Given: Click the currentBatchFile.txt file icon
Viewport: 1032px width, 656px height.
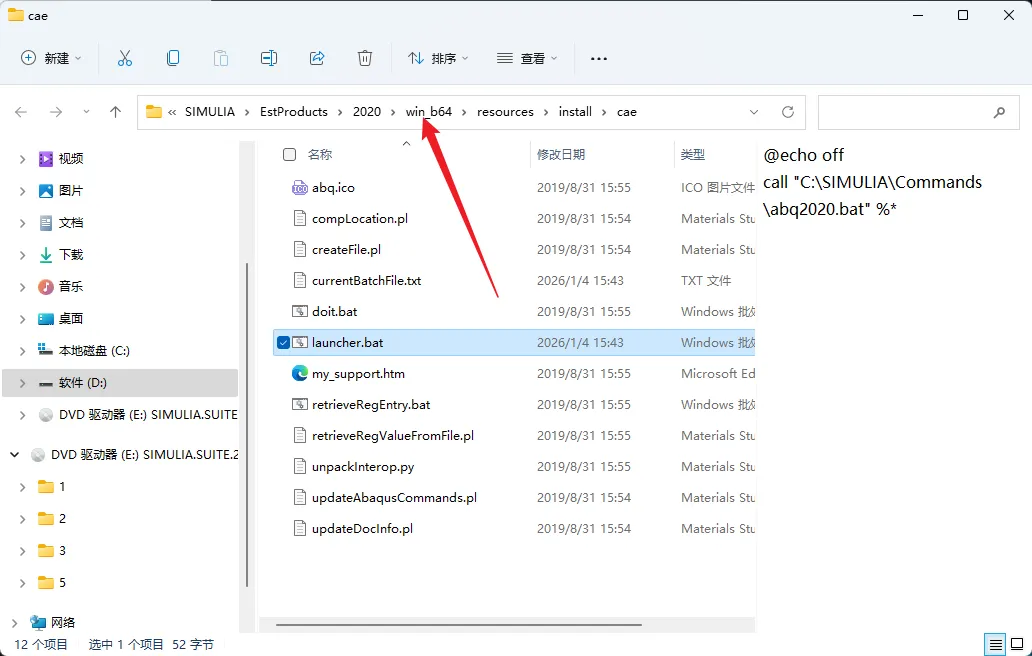Looking at the screenshot, I should click(299, 280).
